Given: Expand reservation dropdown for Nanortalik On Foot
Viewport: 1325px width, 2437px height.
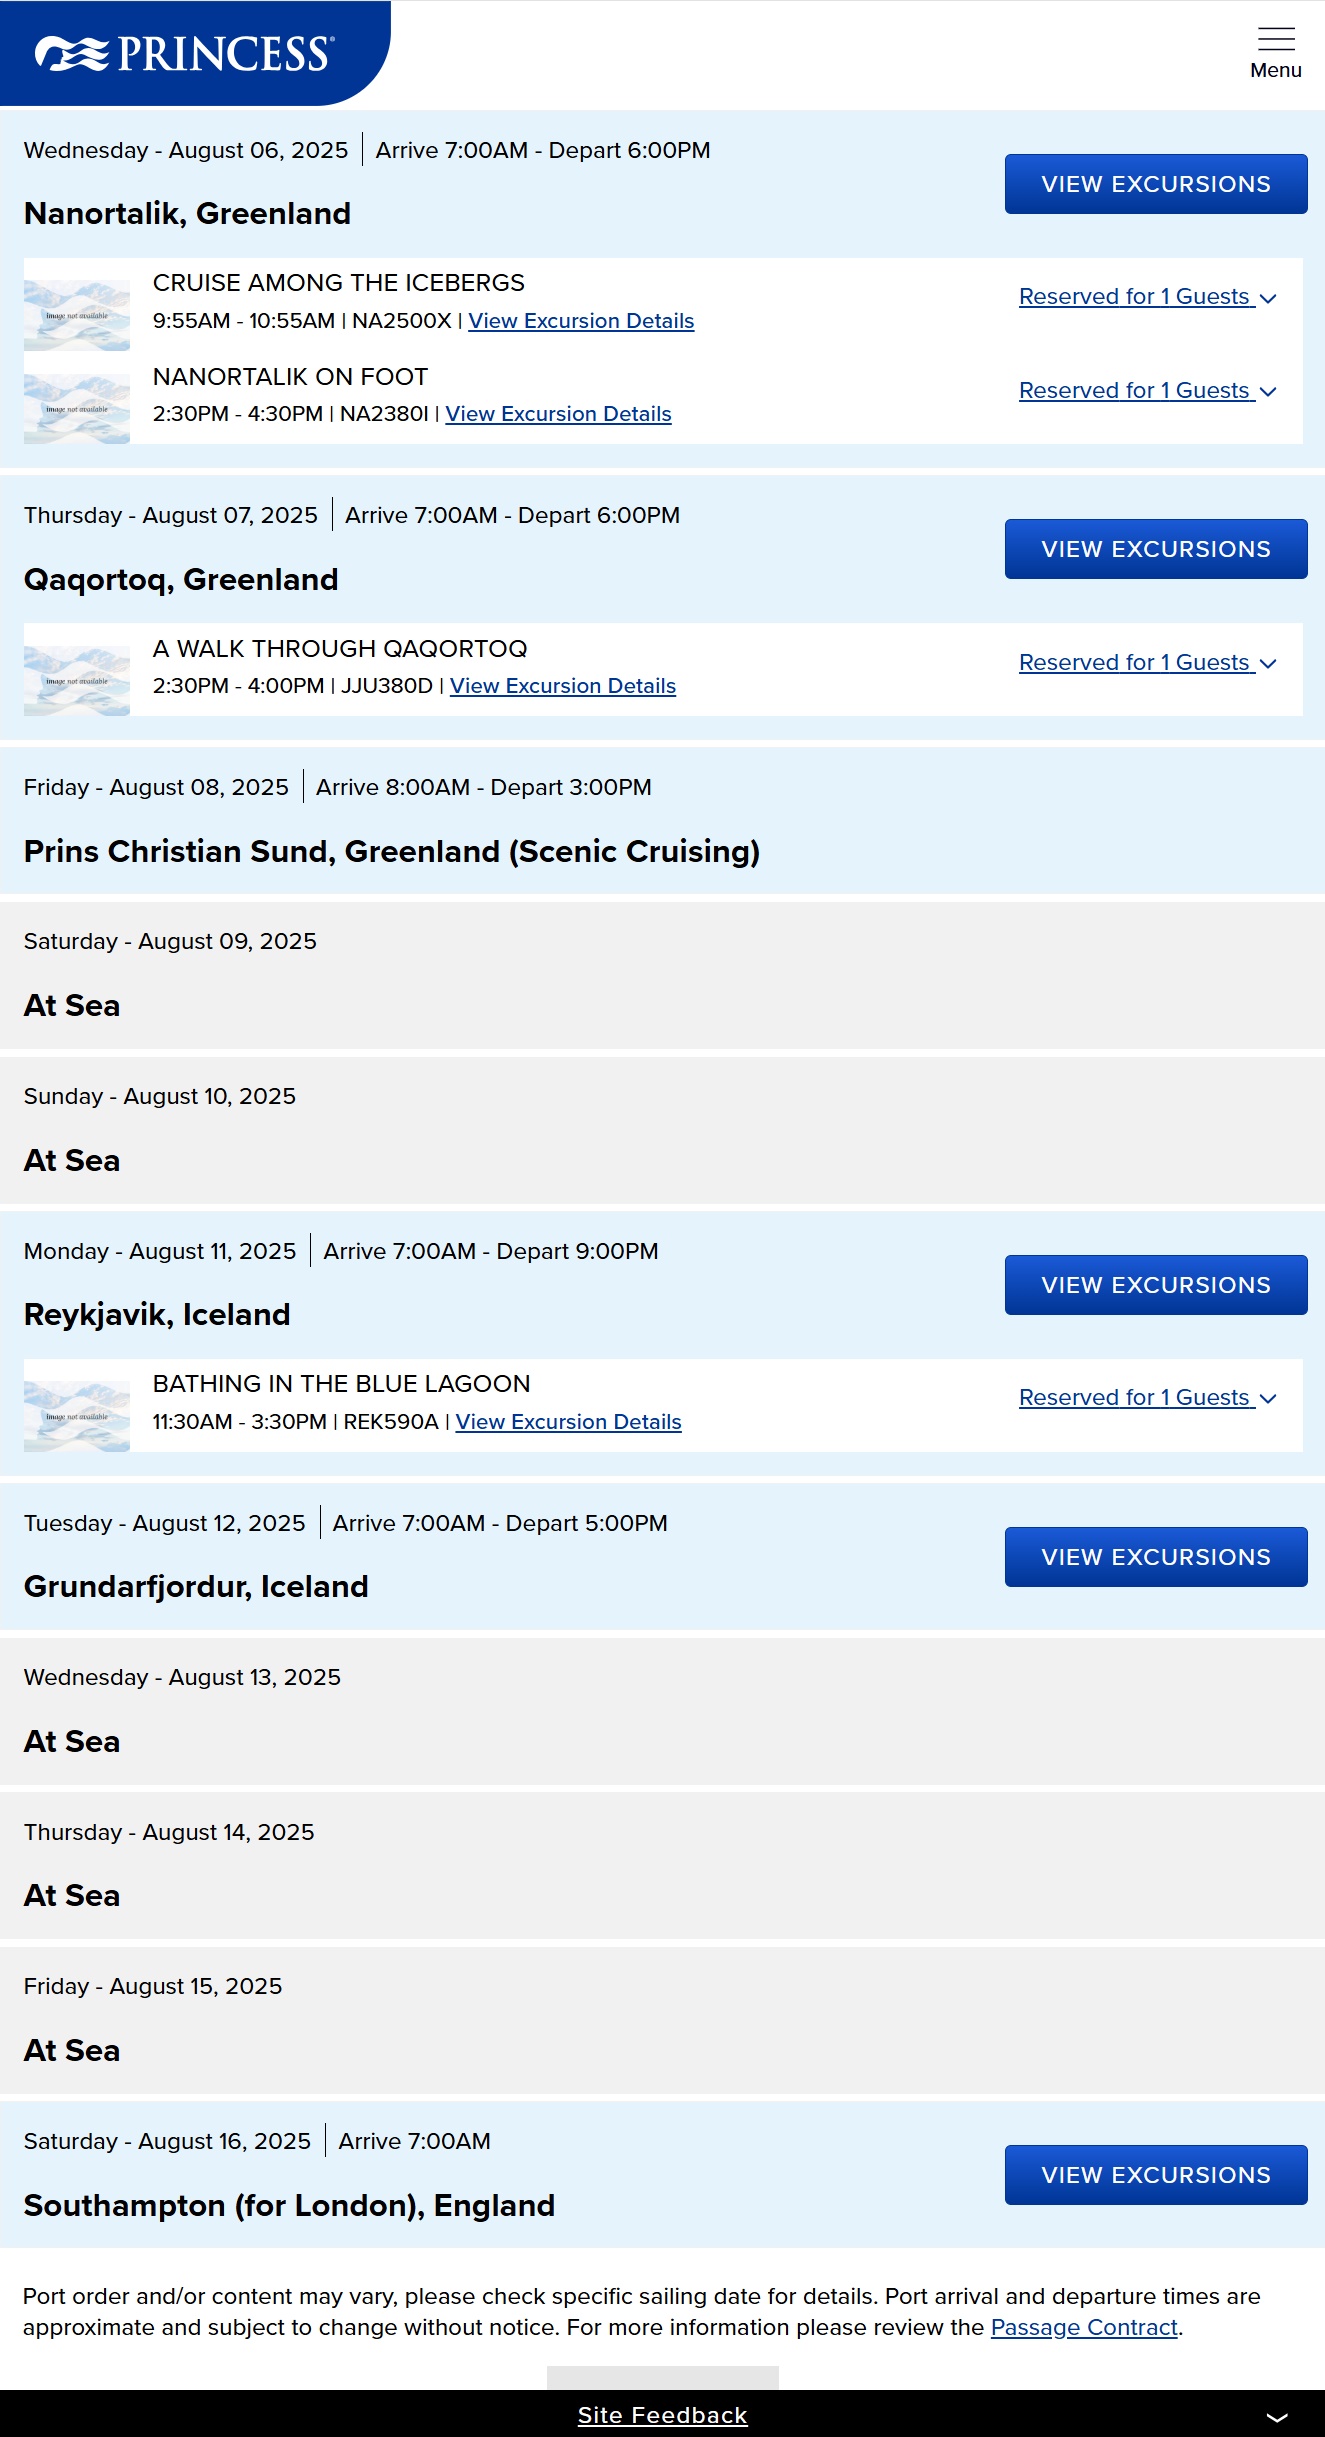Looking at the screenshot, I should point(1147,391).
